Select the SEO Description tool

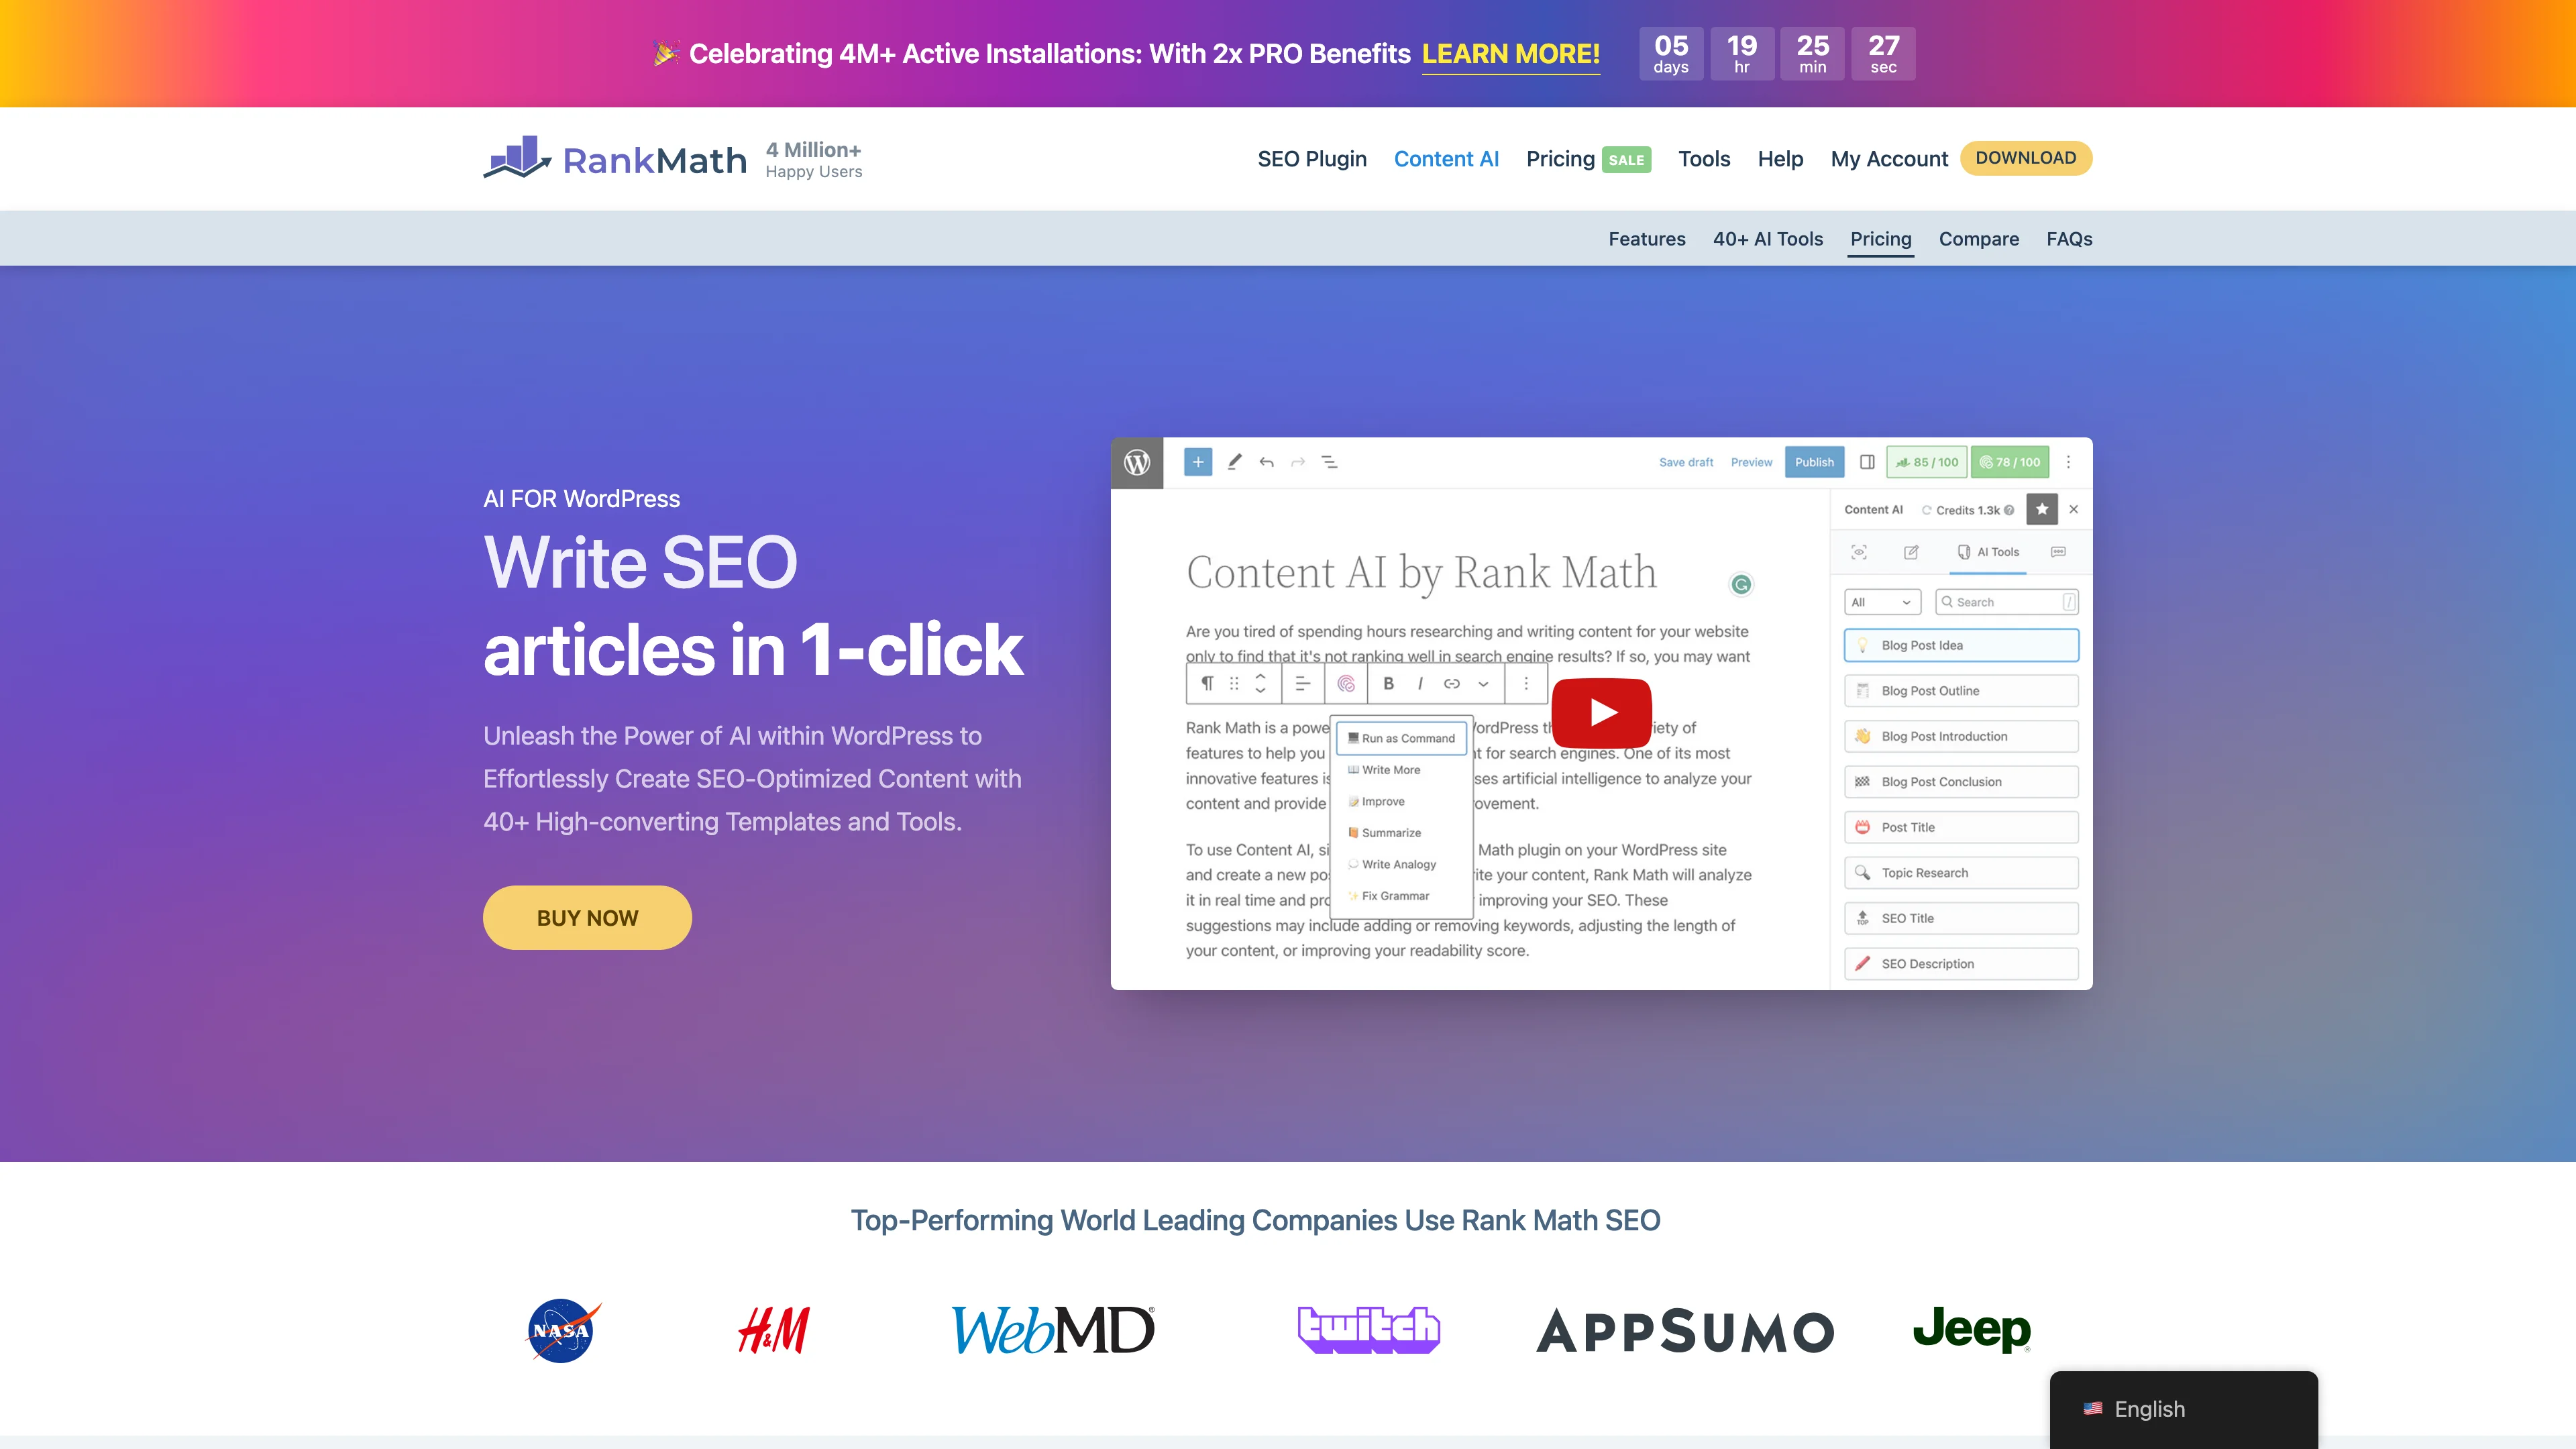click(x=1961, y=964)
